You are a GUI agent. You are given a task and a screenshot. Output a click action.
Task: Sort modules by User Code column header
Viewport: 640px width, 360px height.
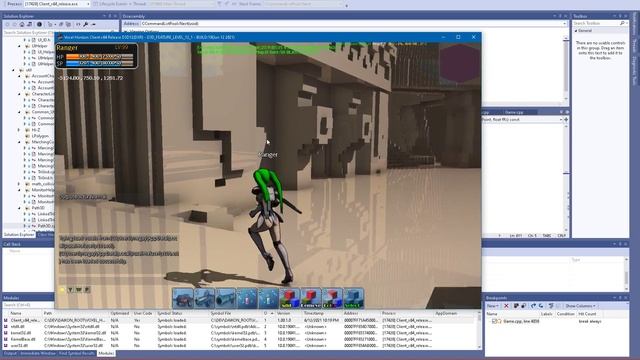click(x=142, y=313)
